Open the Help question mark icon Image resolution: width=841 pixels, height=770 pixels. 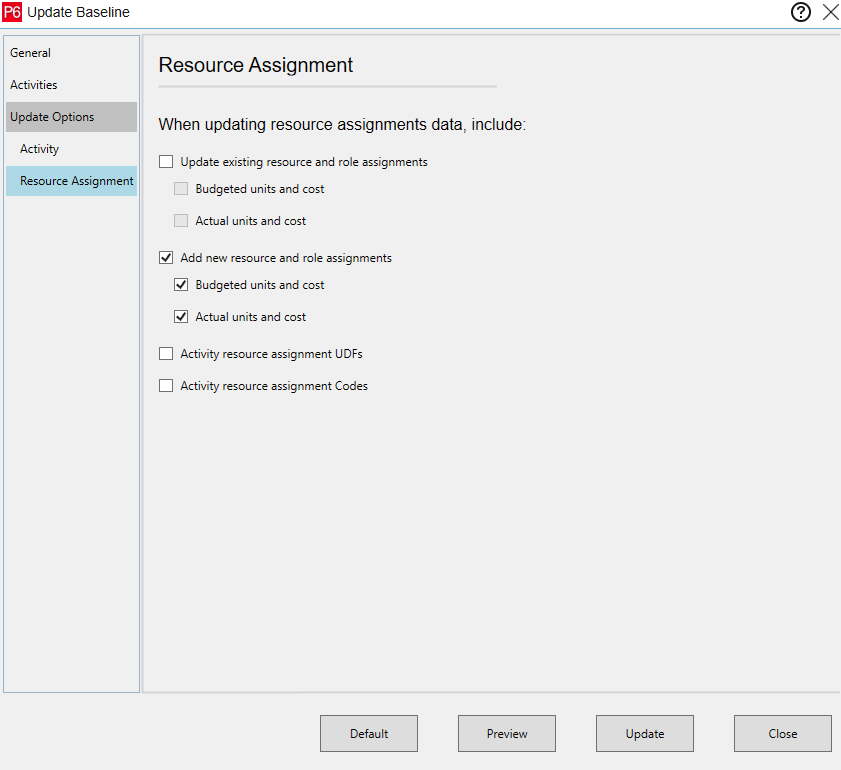pos(800,12)
